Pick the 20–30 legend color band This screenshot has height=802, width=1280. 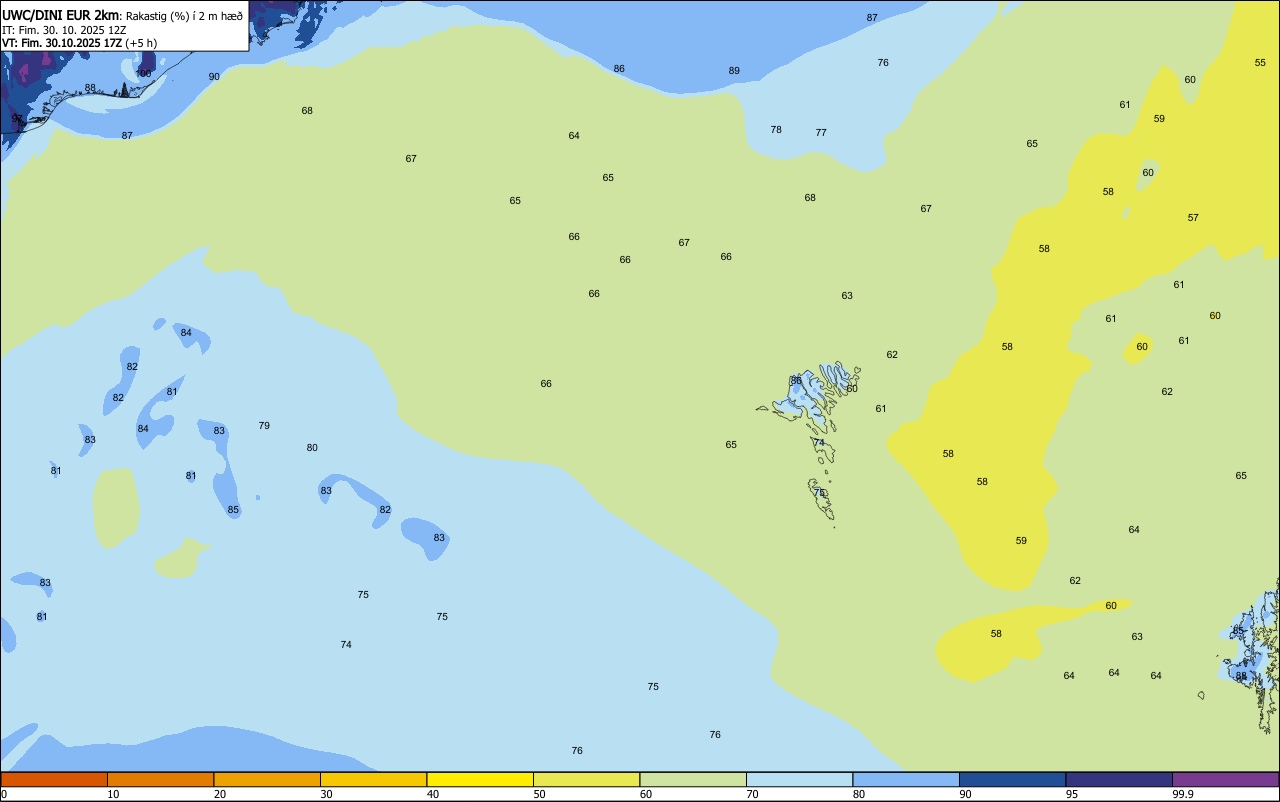coord(267,779)
